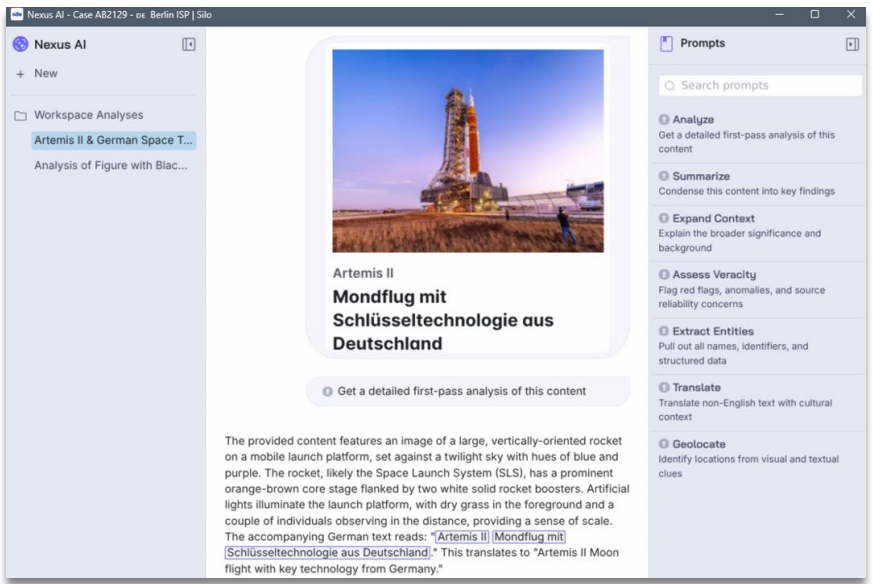
Task: Collapse the left sidebar panel
Action: pos(189,44)
